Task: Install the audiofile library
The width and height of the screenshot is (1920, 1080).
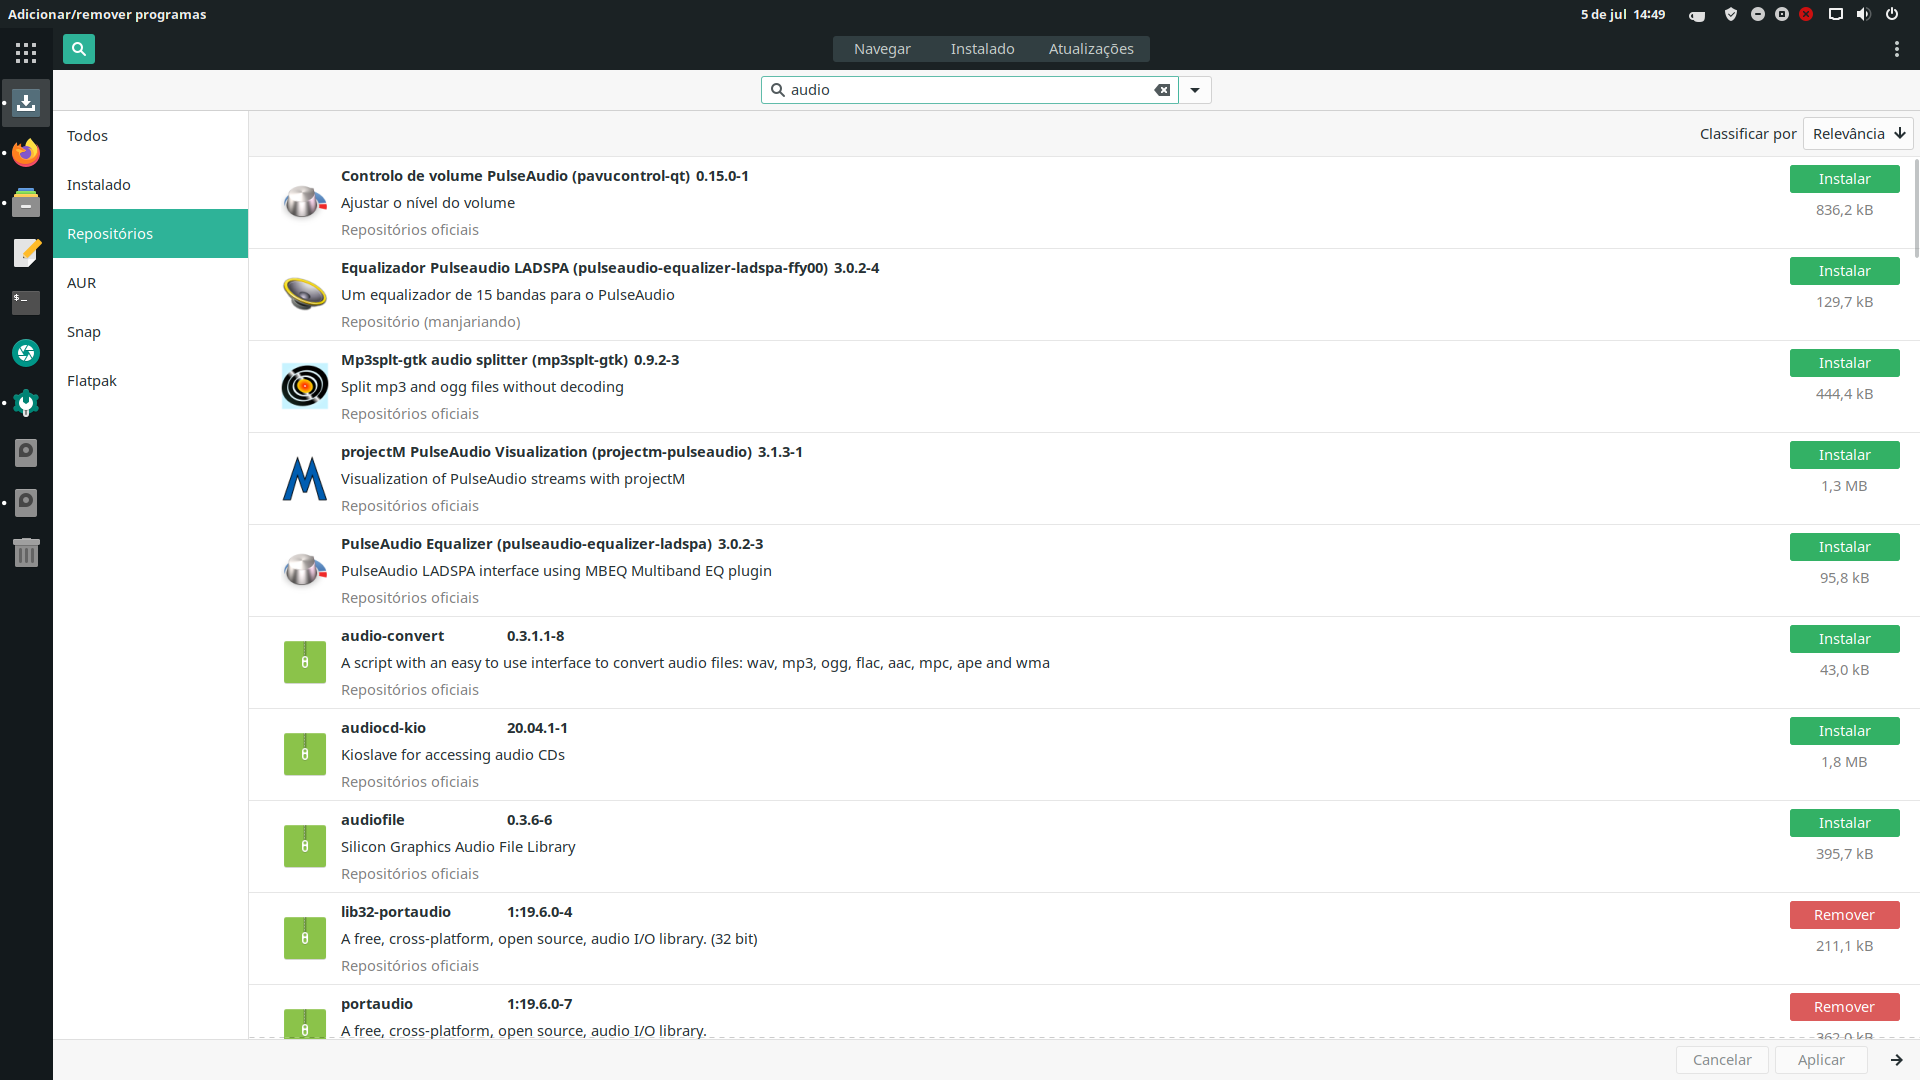Action: tap(1844, 823)
